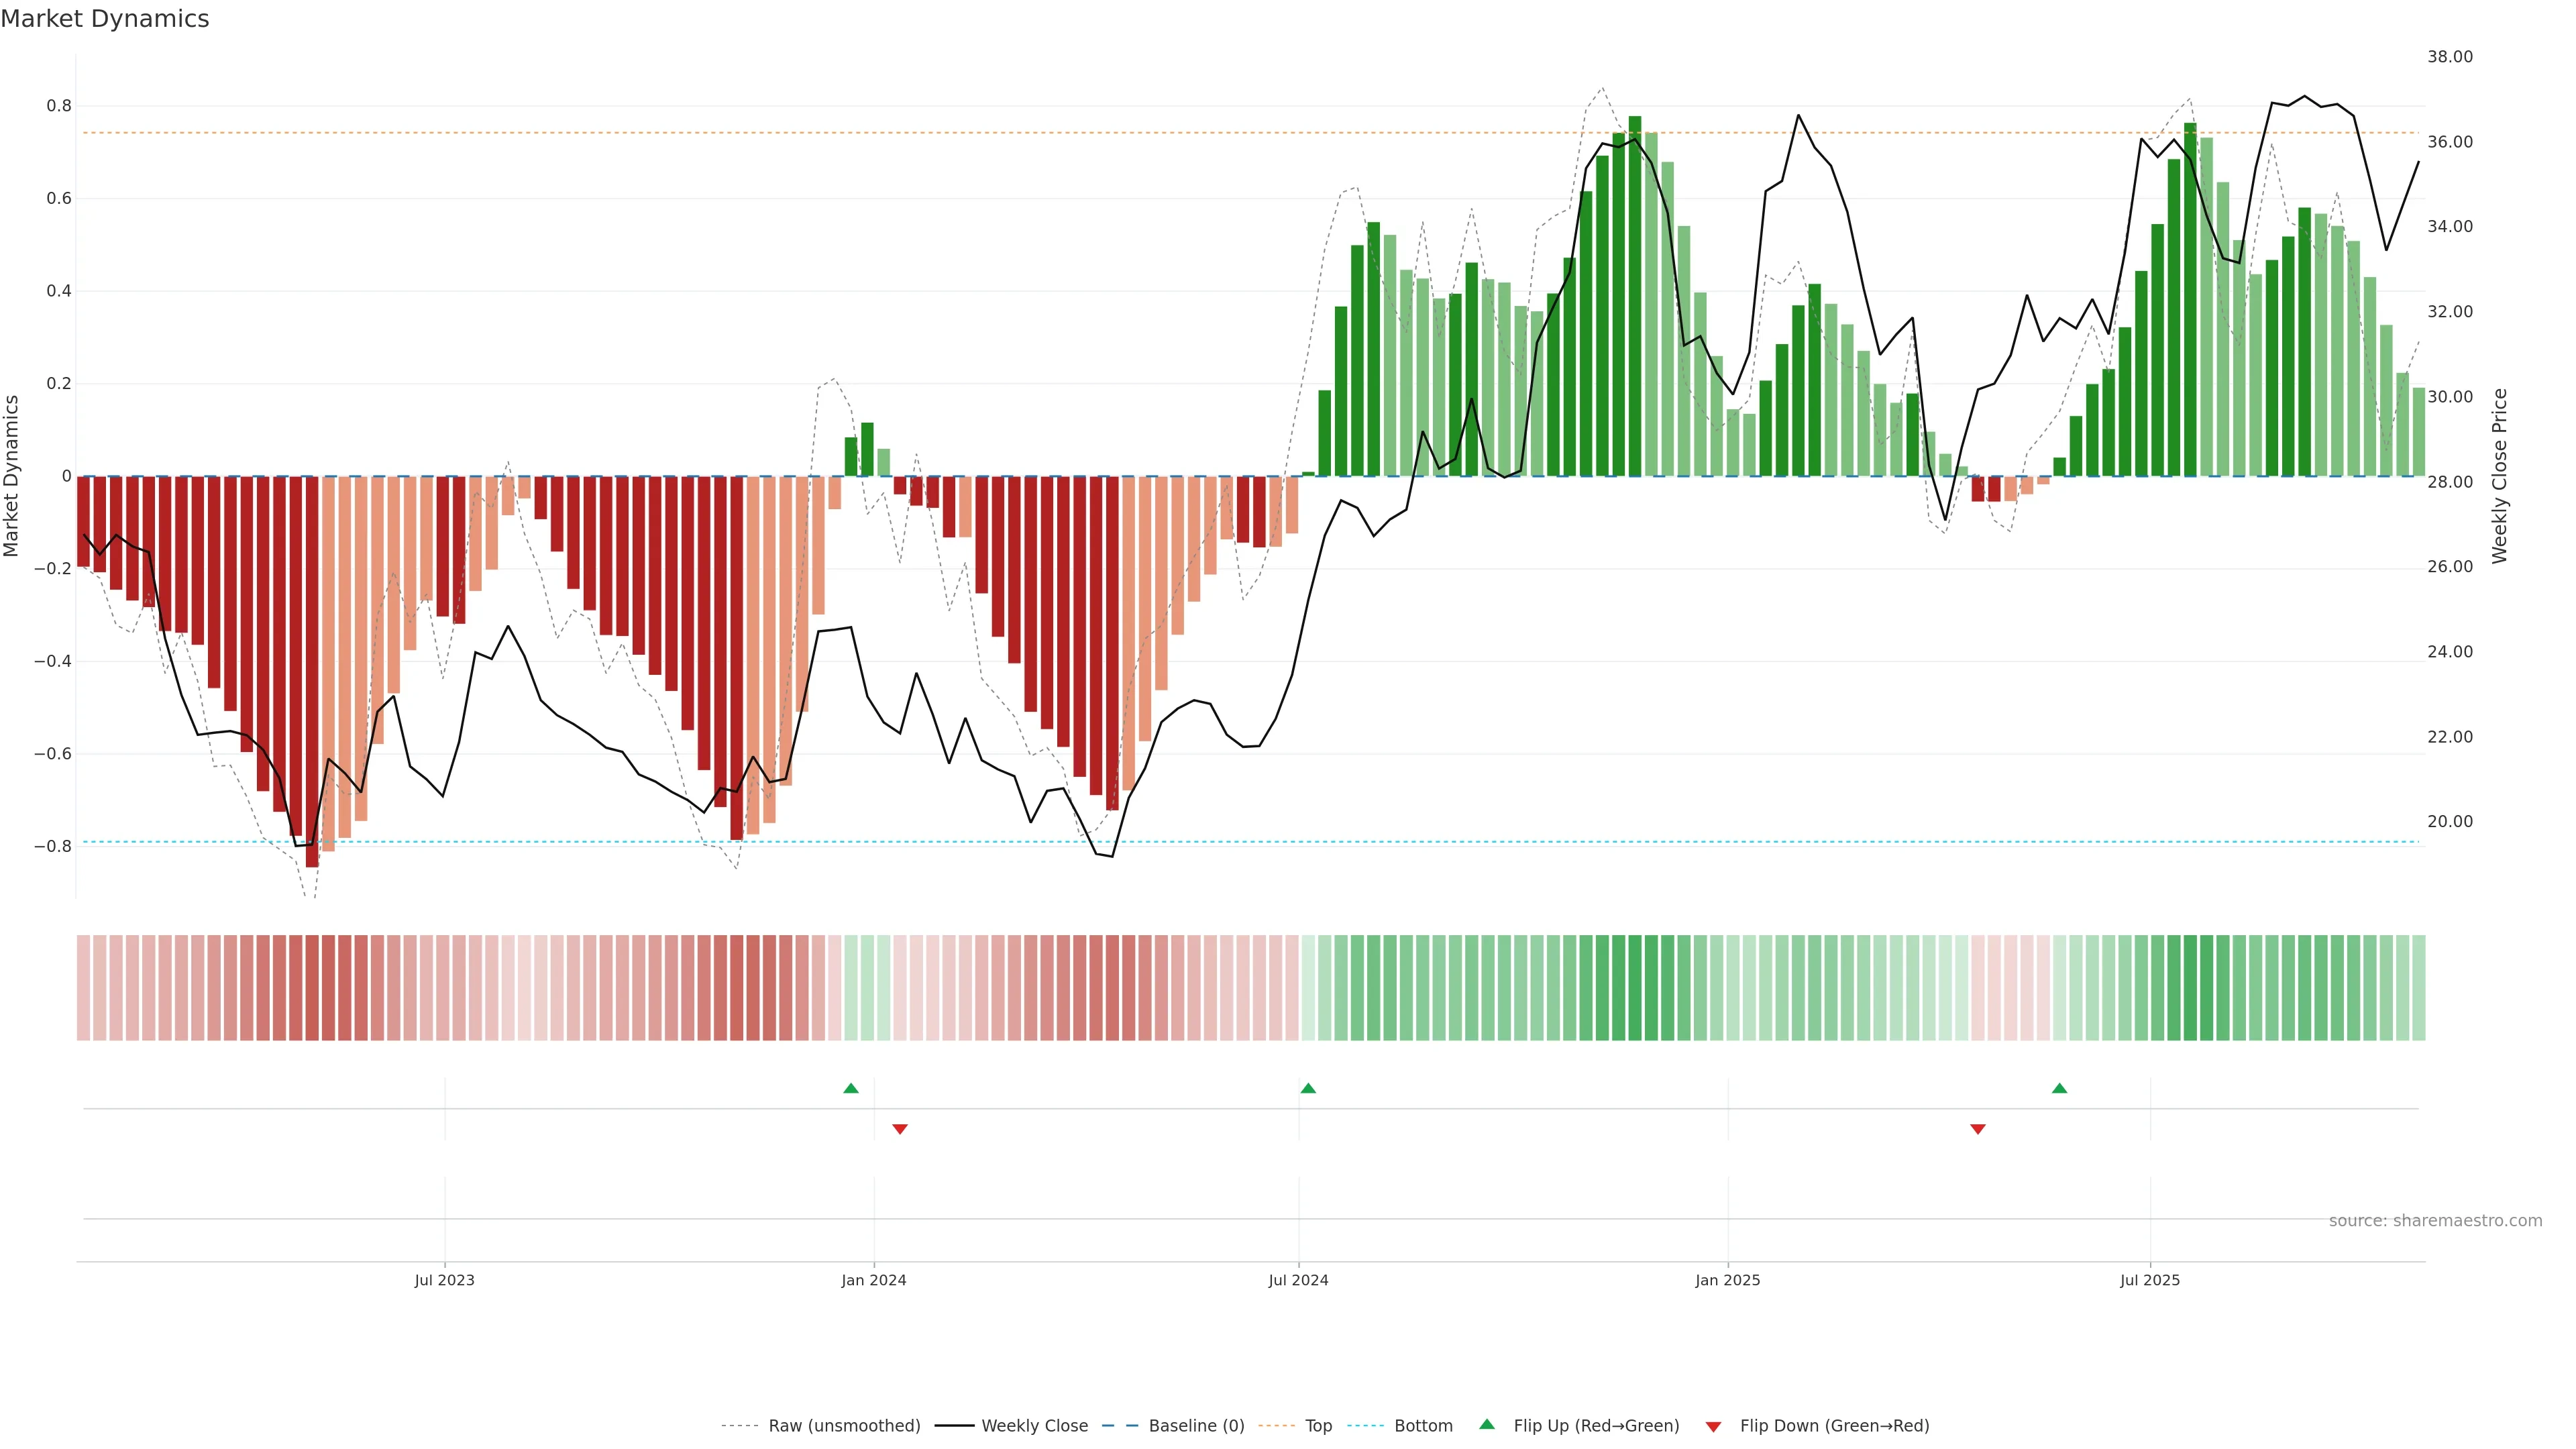Toggle the Weekly Close legend entry
This screenshot has width=2576, height=1449.
tap(1034, 1426)
